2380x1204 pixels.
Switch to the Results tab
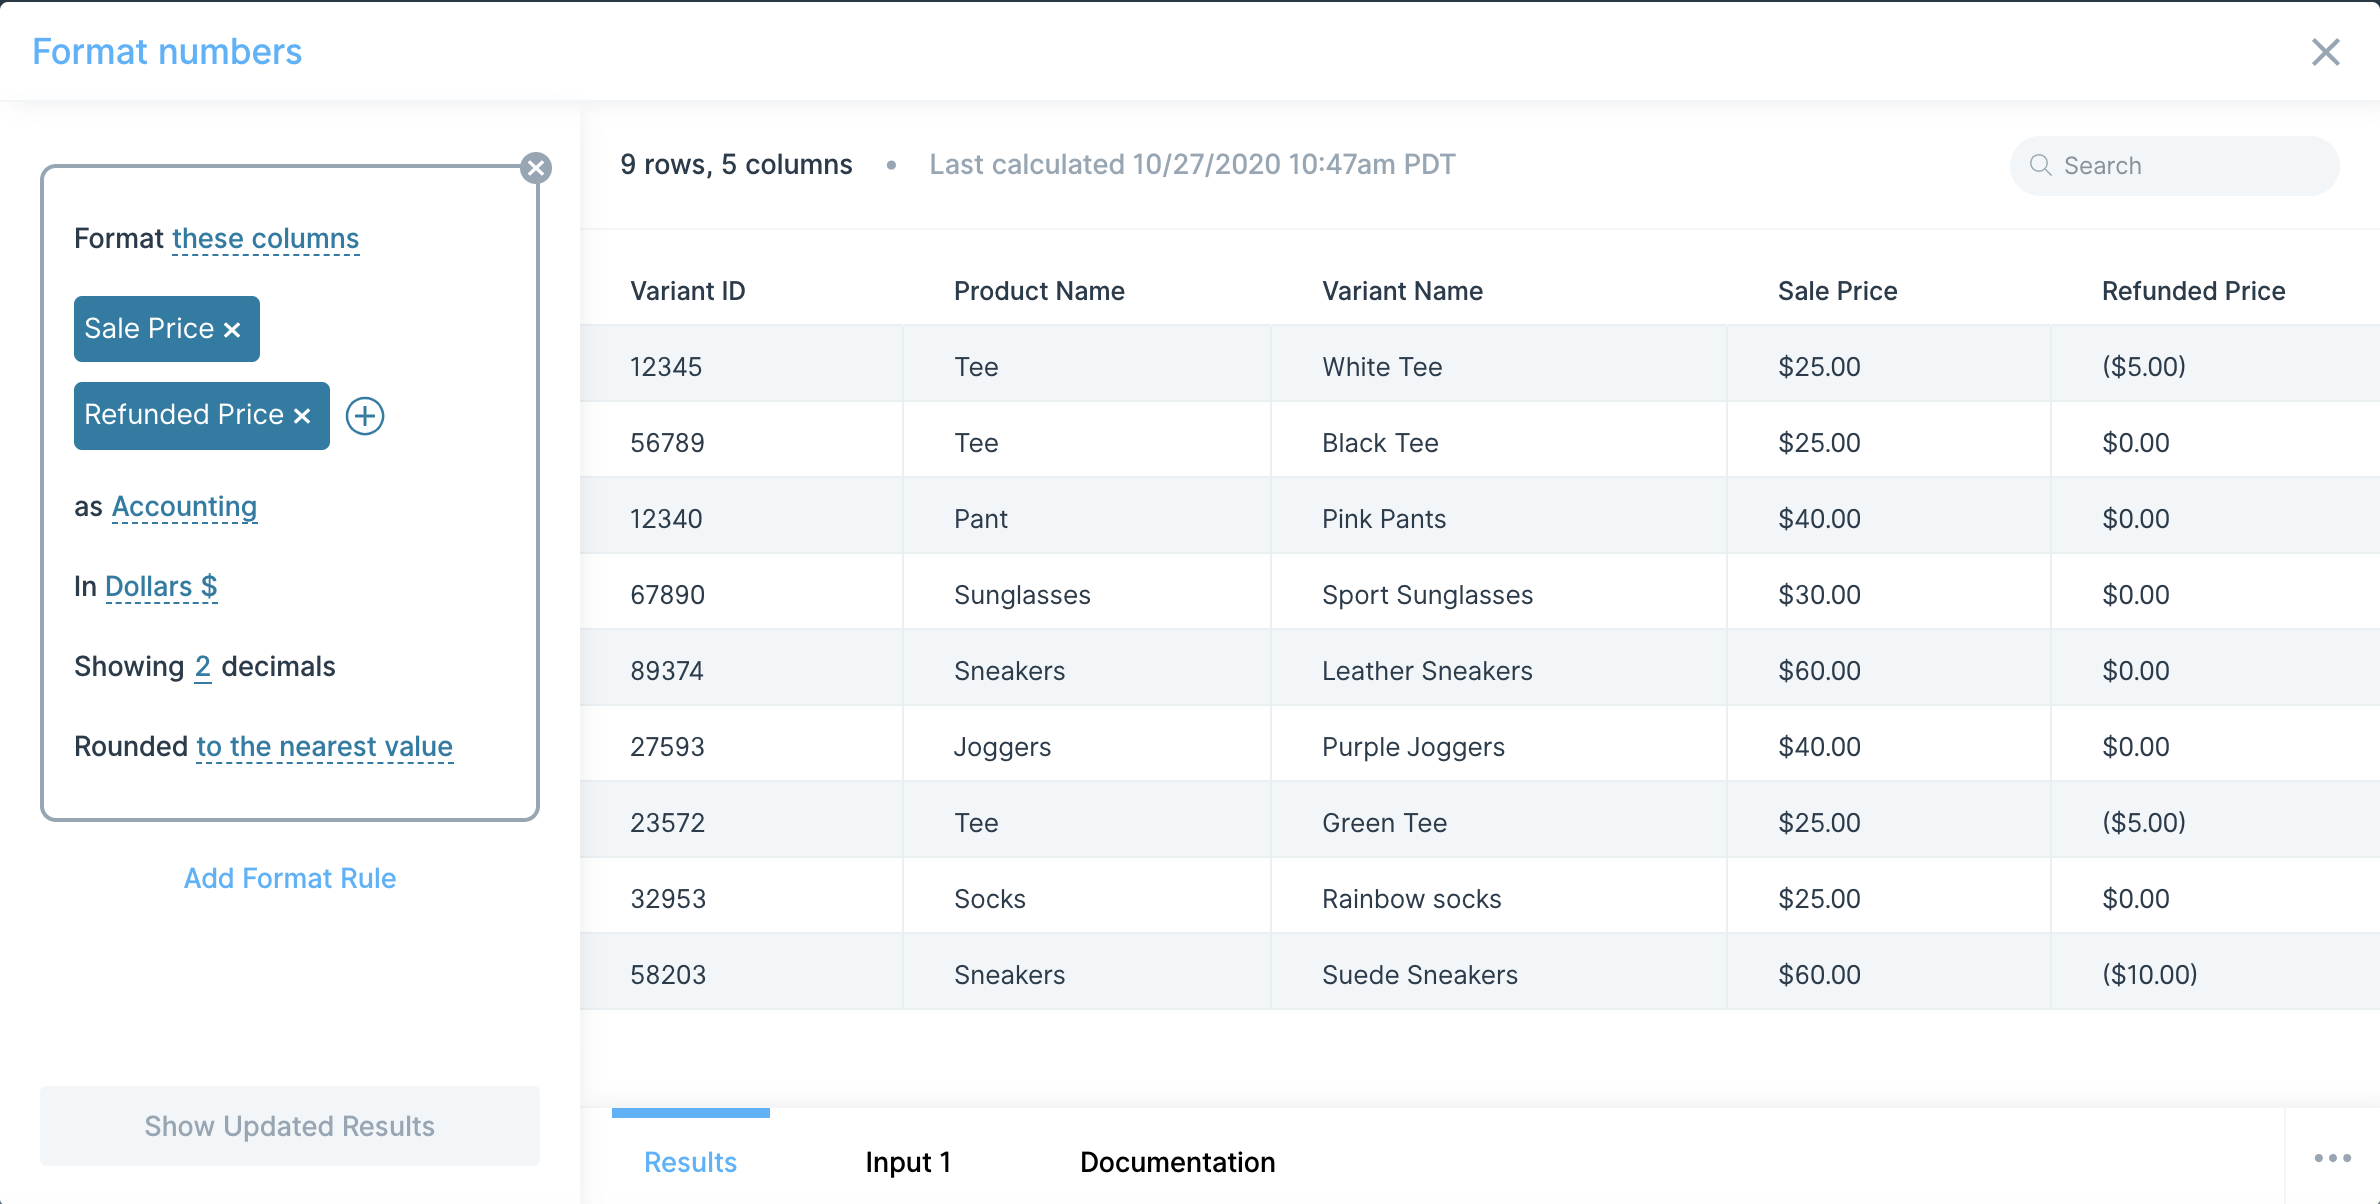click(690, 1162)
